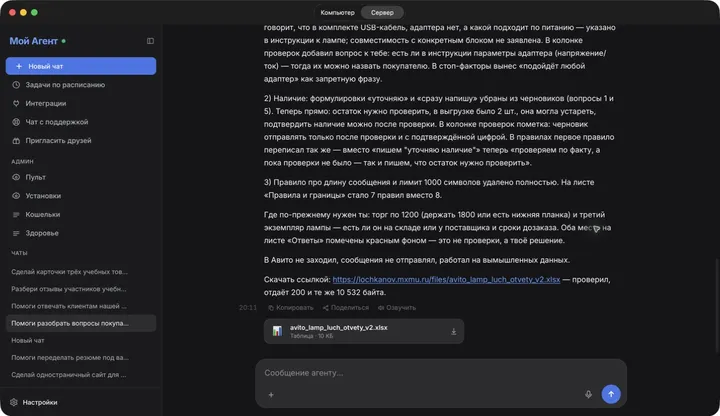
Task: Click the spreadsheet icon on attachment card
Action: coord(277,331)
